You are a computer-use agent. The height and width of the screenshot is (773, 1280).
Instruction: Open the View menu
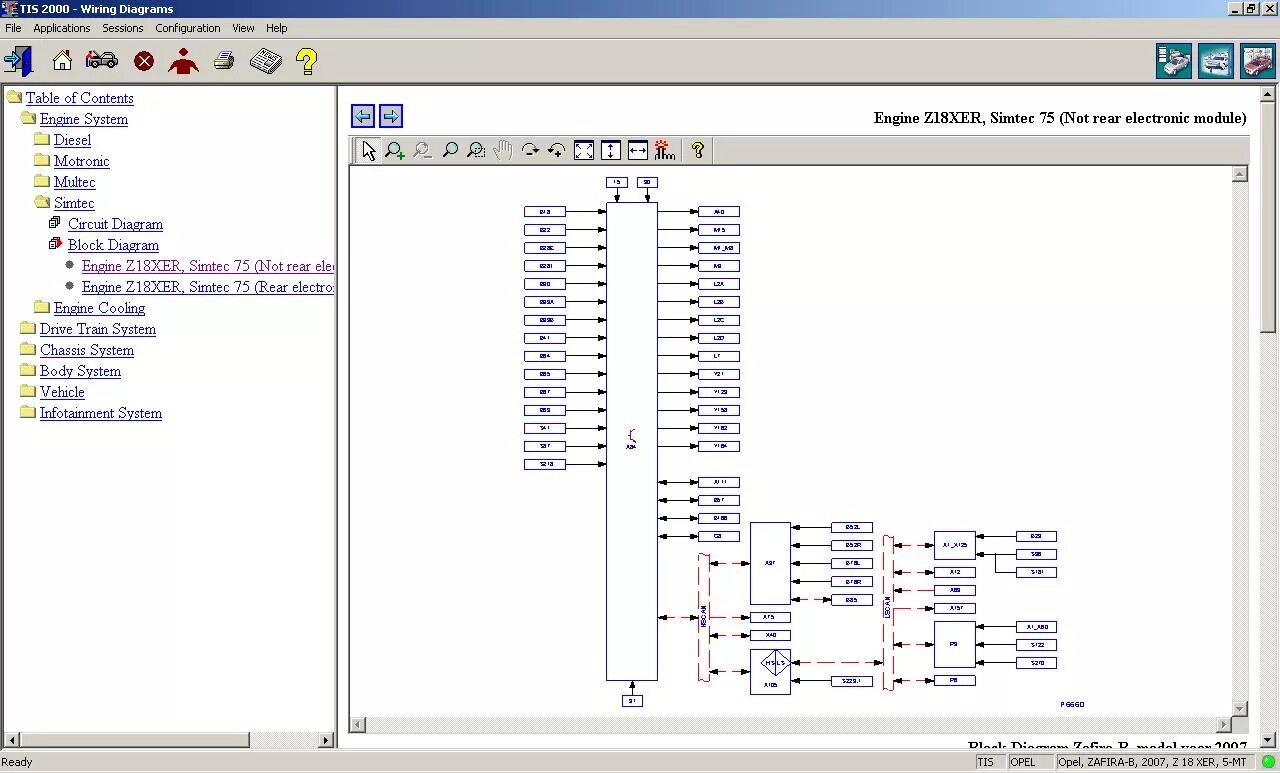243,28
